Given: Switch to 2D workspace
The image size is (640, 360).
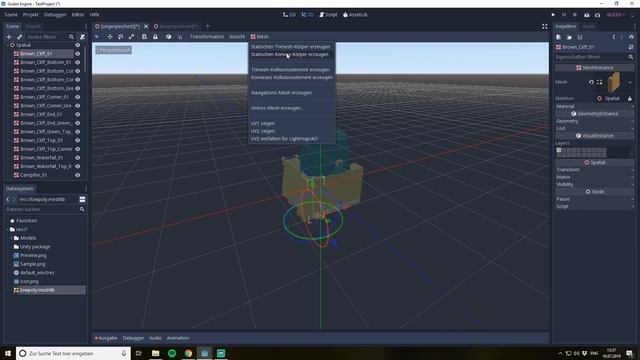Looking at the screenshot, I should point(289,15).
